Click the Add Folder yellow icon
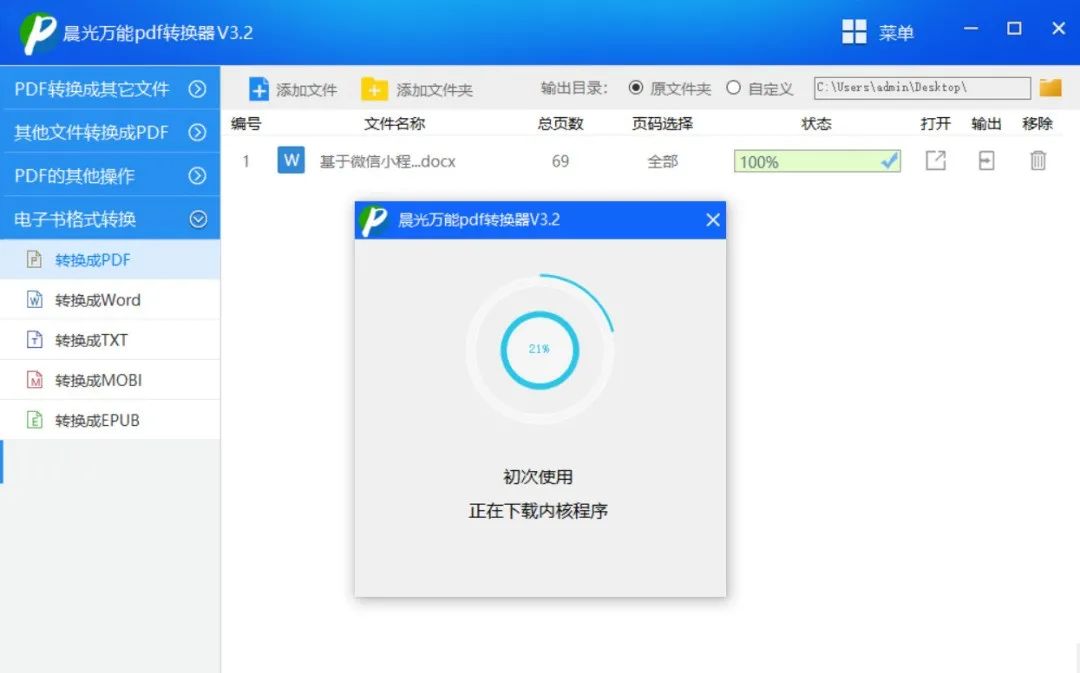 374,89
